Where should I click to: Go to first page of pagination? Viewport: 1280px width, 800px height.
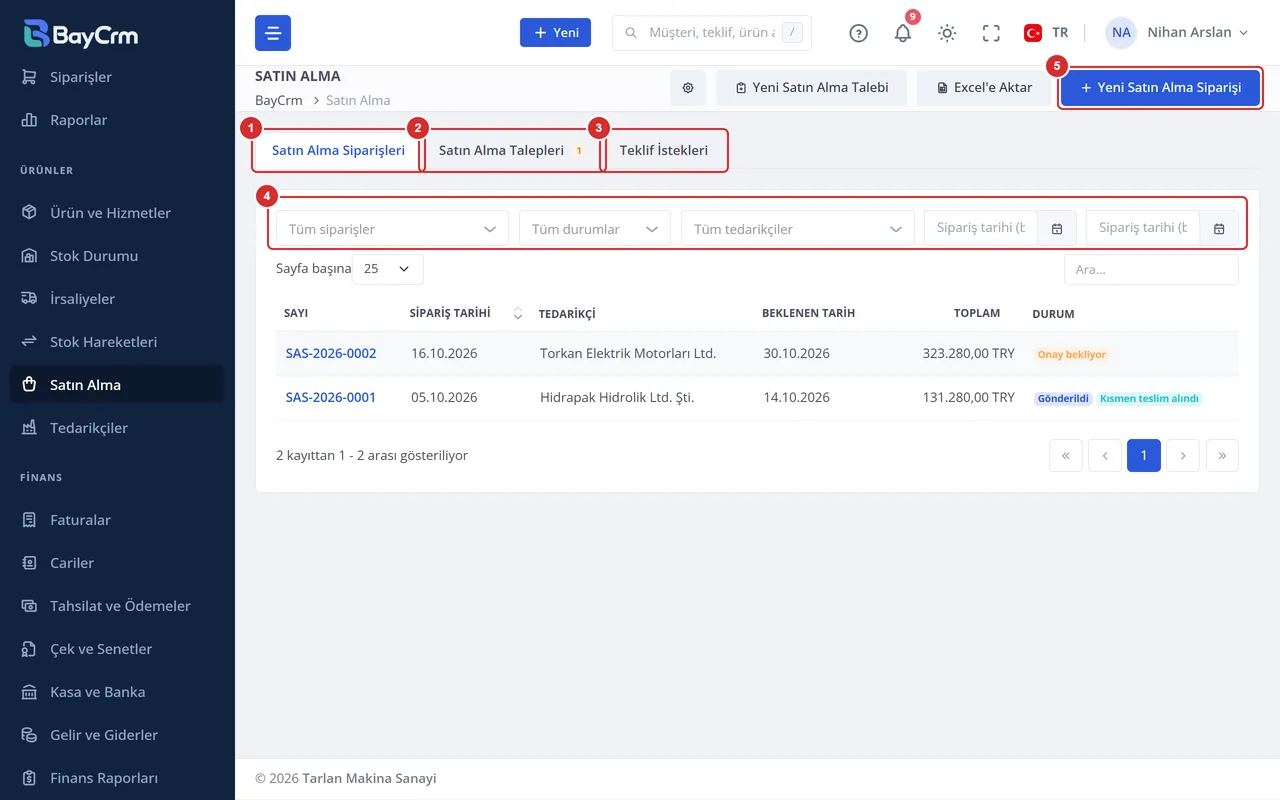coord(1066,455)
